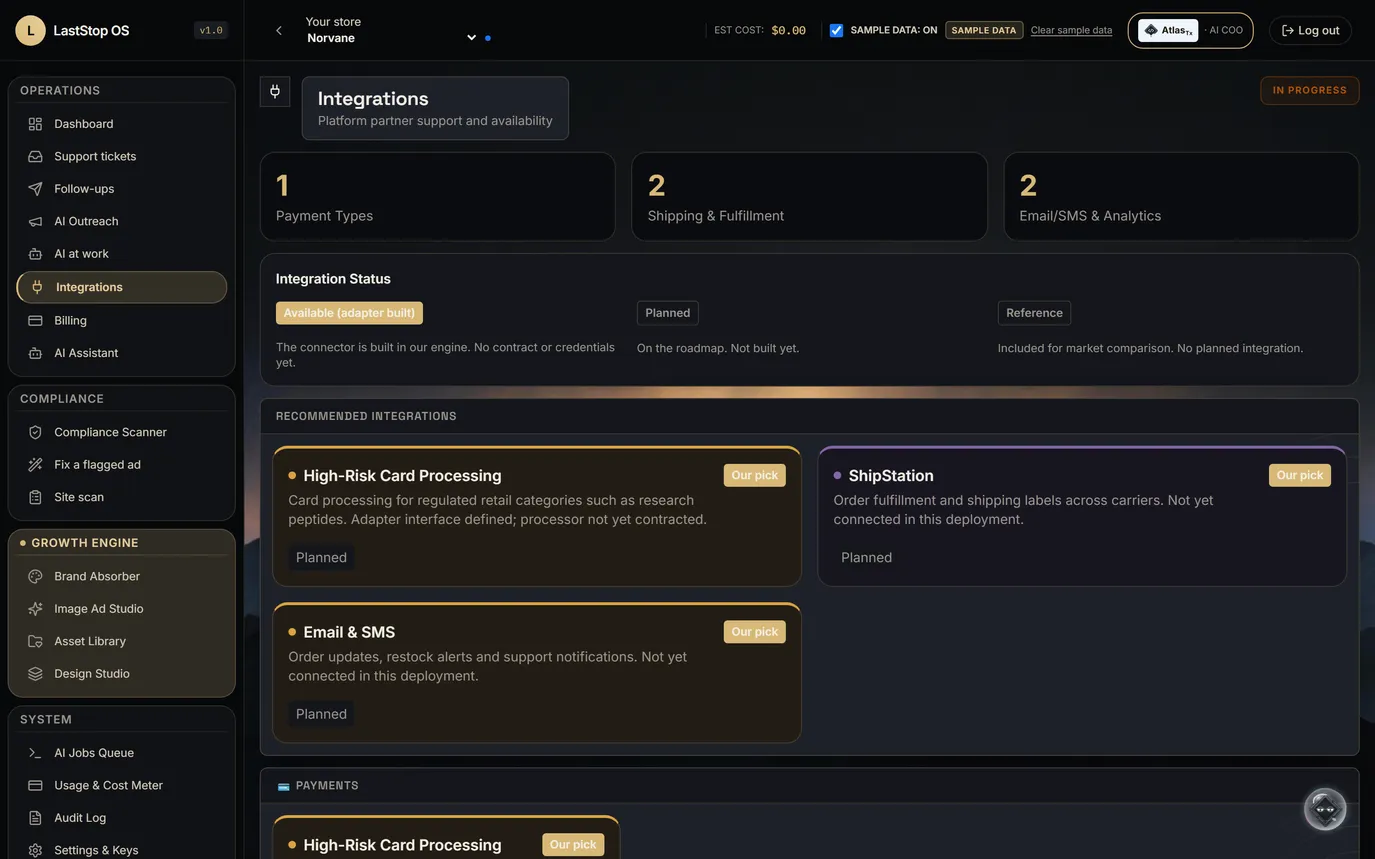Open the Email & SMS integration card

tap(537, 673)
